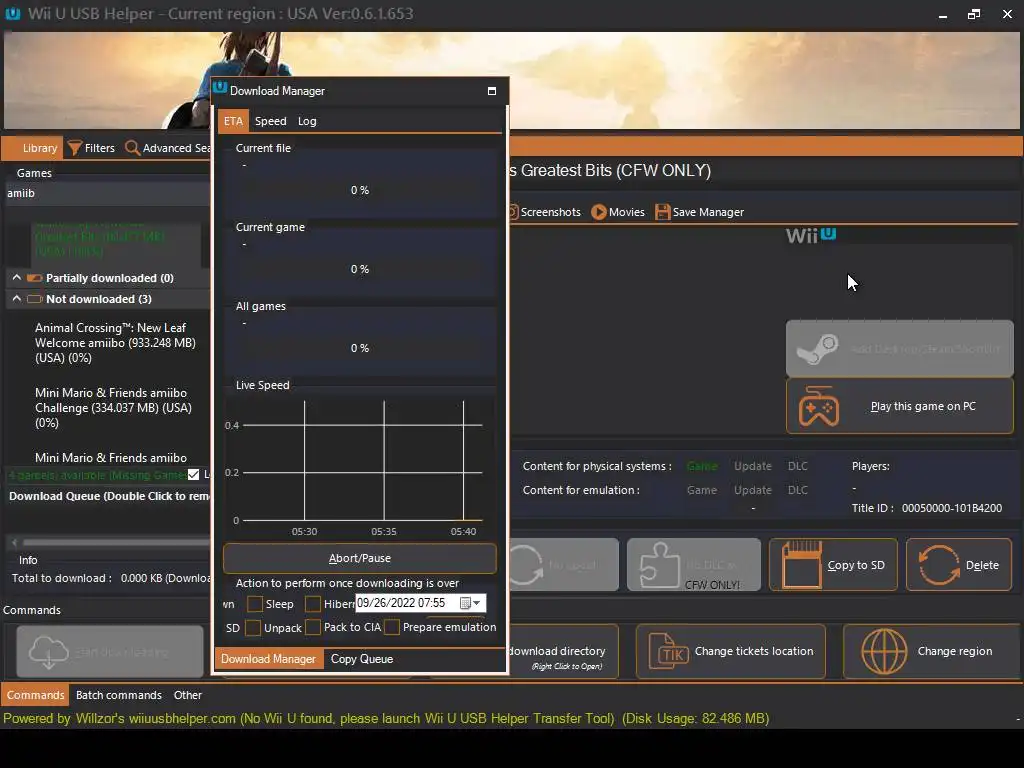
Task: Minimize the Wii U USB Helper window
Action: tap(942, 14)
